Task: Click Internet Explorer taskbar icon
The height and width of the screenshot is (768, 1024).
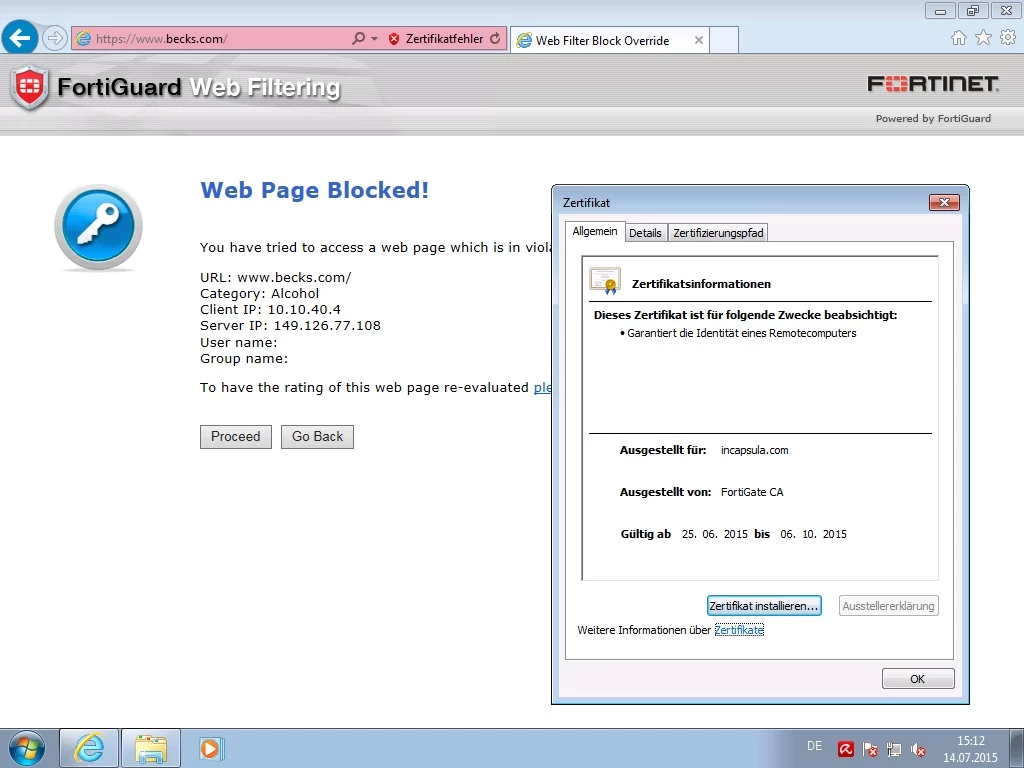Action: pos(89,748)
